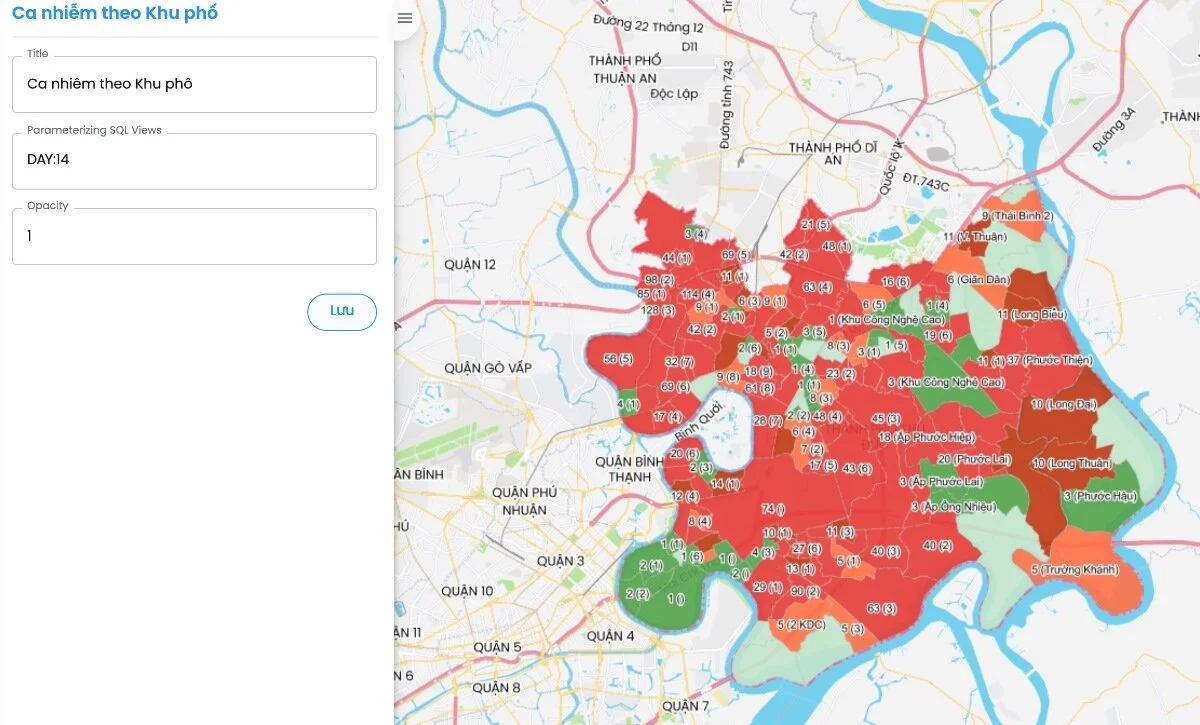
Task: Click the map label 114 (4)
Action: 698,294
